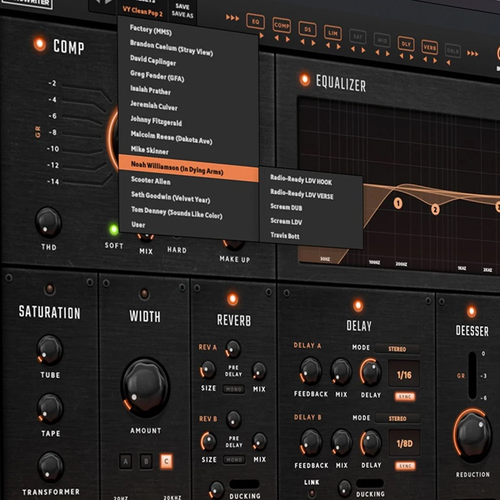Enable the dimmed SAT chain module
This screenshot has height=500, width=500.
coord(358,37)
